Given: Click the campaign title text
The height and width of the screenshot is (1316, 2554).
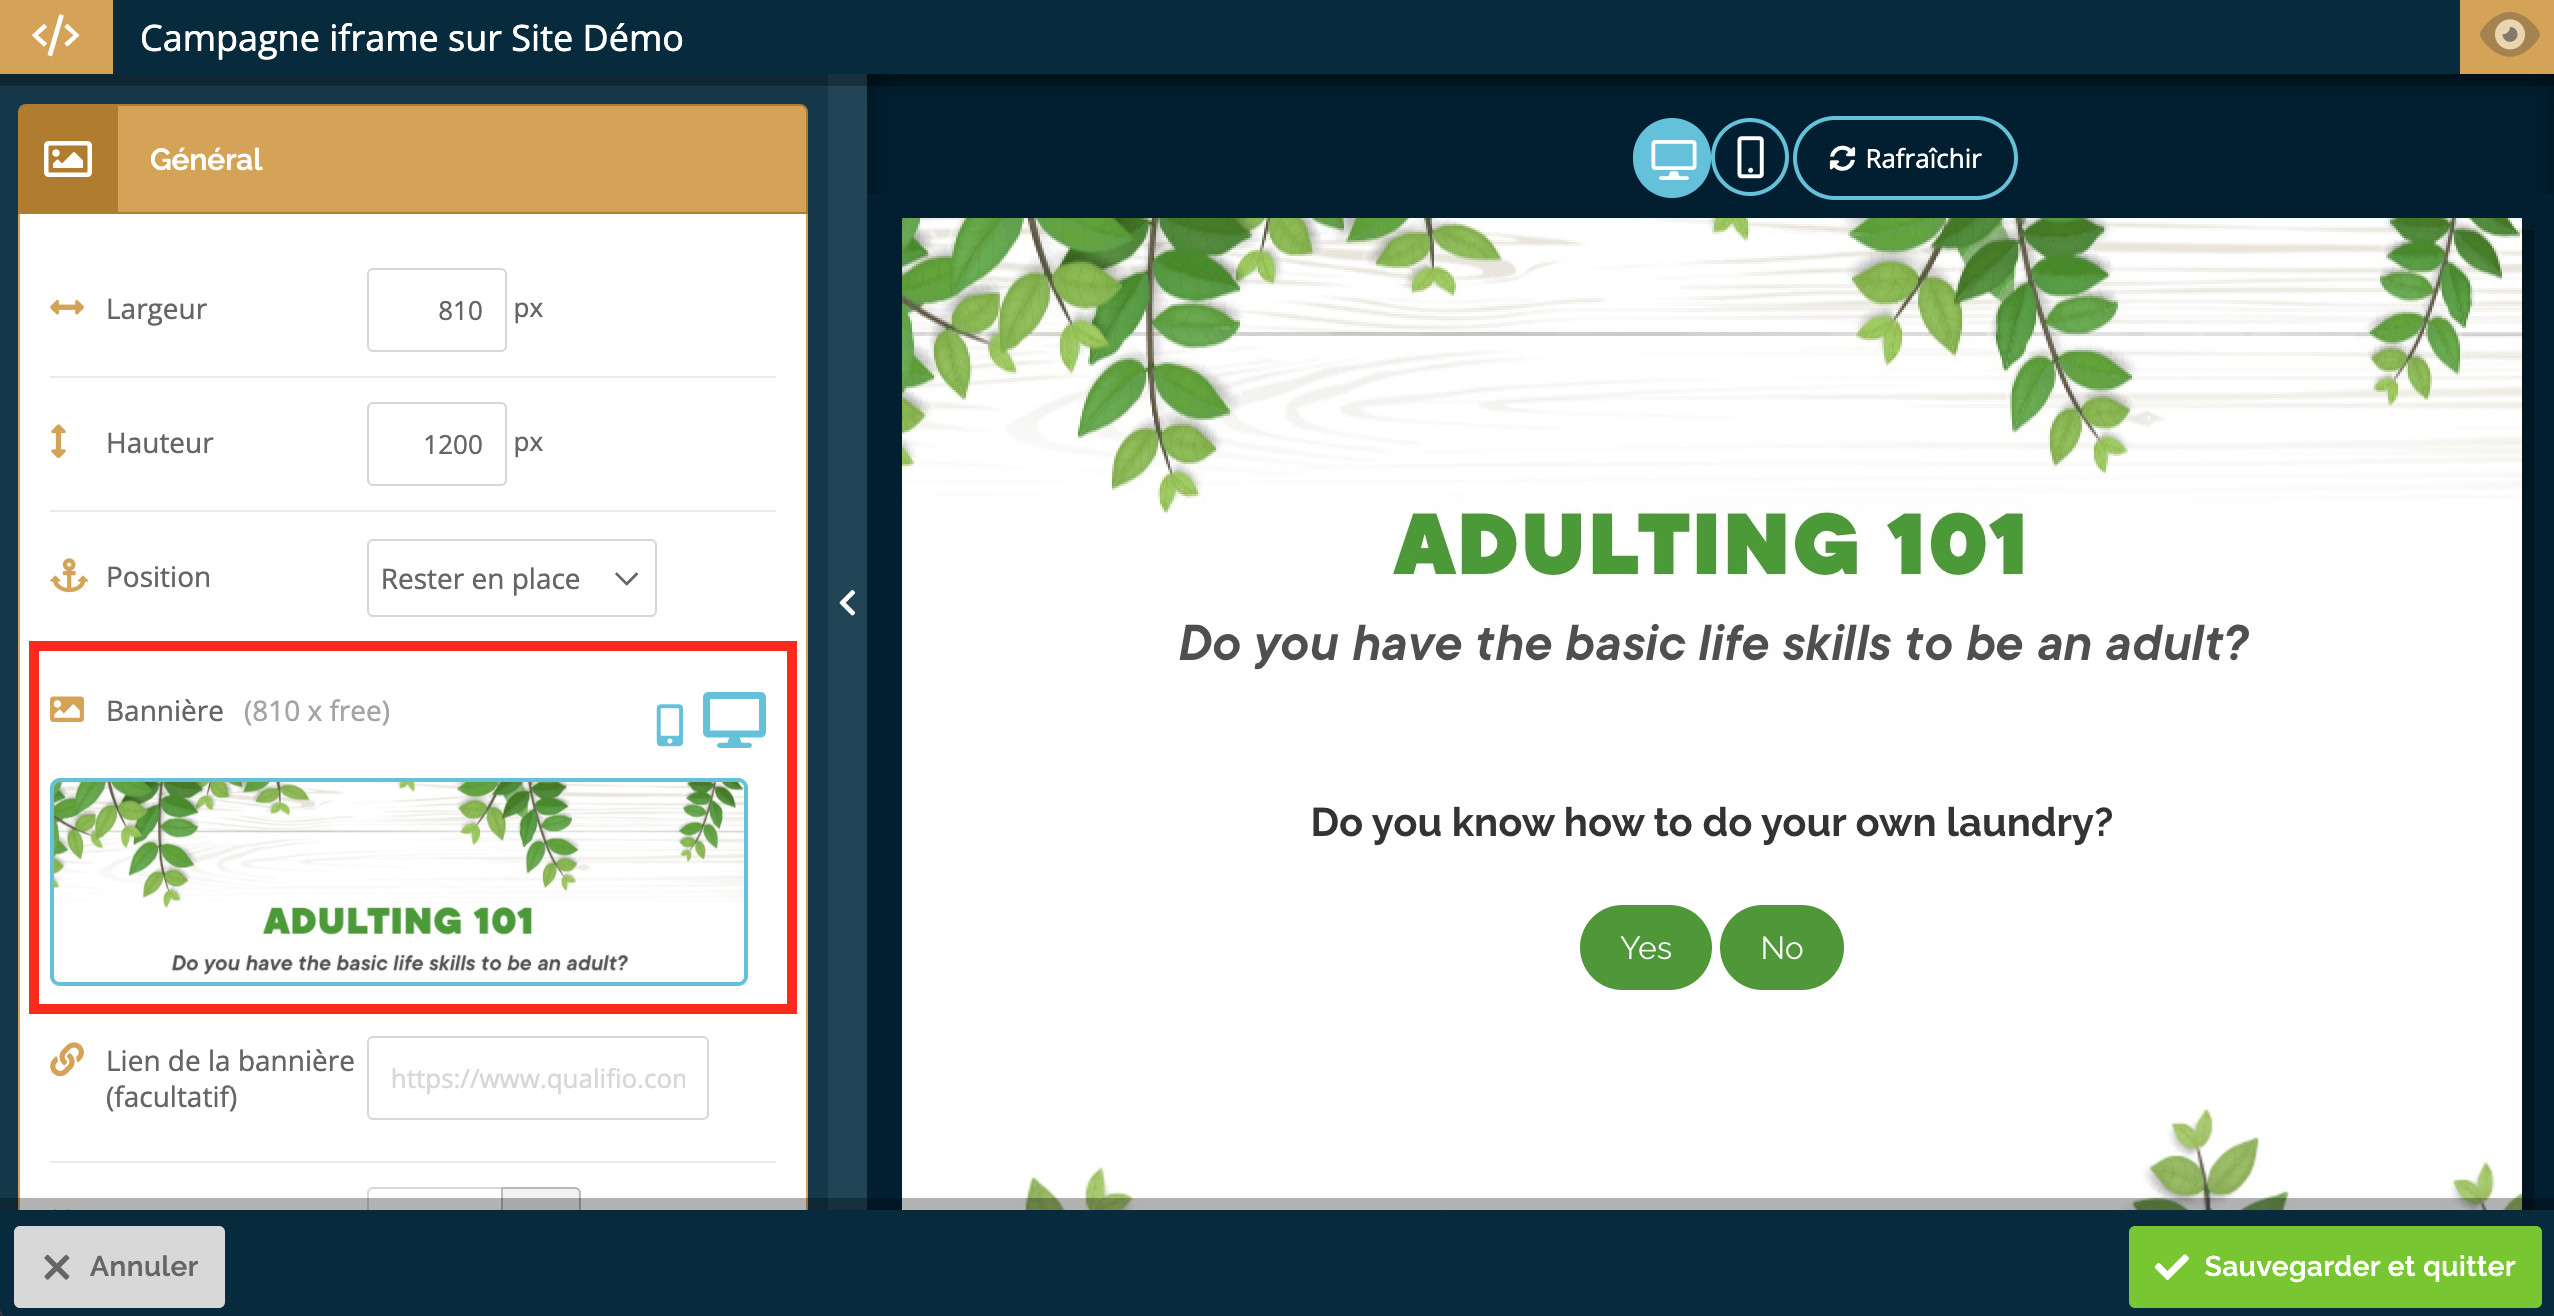Looking at the screenshot, I should pyautogui.click(x=411, y=38).
